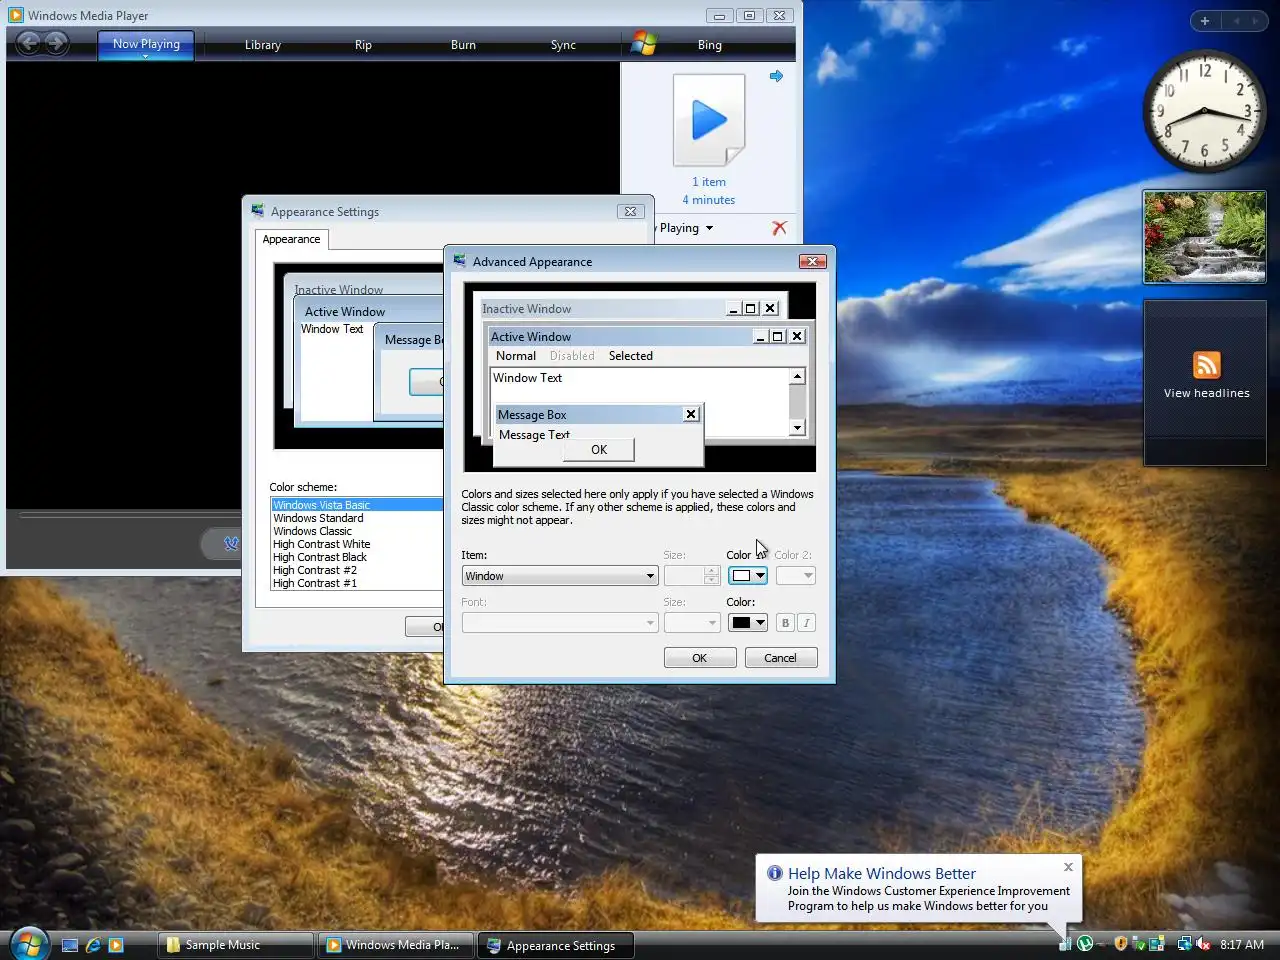Select Windows Classic color scheme
This screenshot has height=960, width=1280.
pyautogui.click(x=357, y=531)
